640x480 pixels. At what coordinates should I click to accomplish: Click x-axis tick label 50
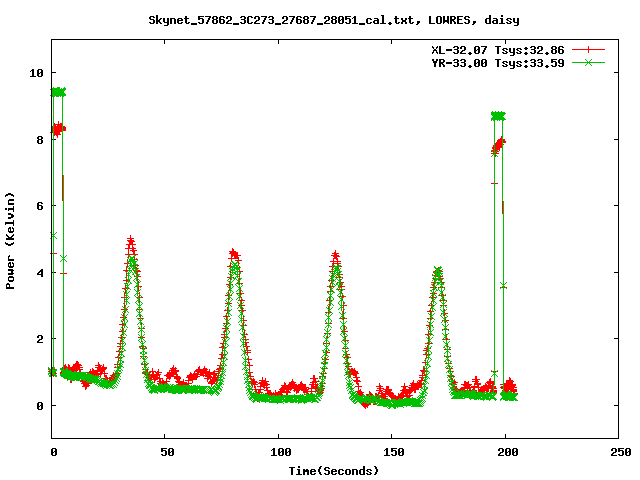[x=167, y=452]
